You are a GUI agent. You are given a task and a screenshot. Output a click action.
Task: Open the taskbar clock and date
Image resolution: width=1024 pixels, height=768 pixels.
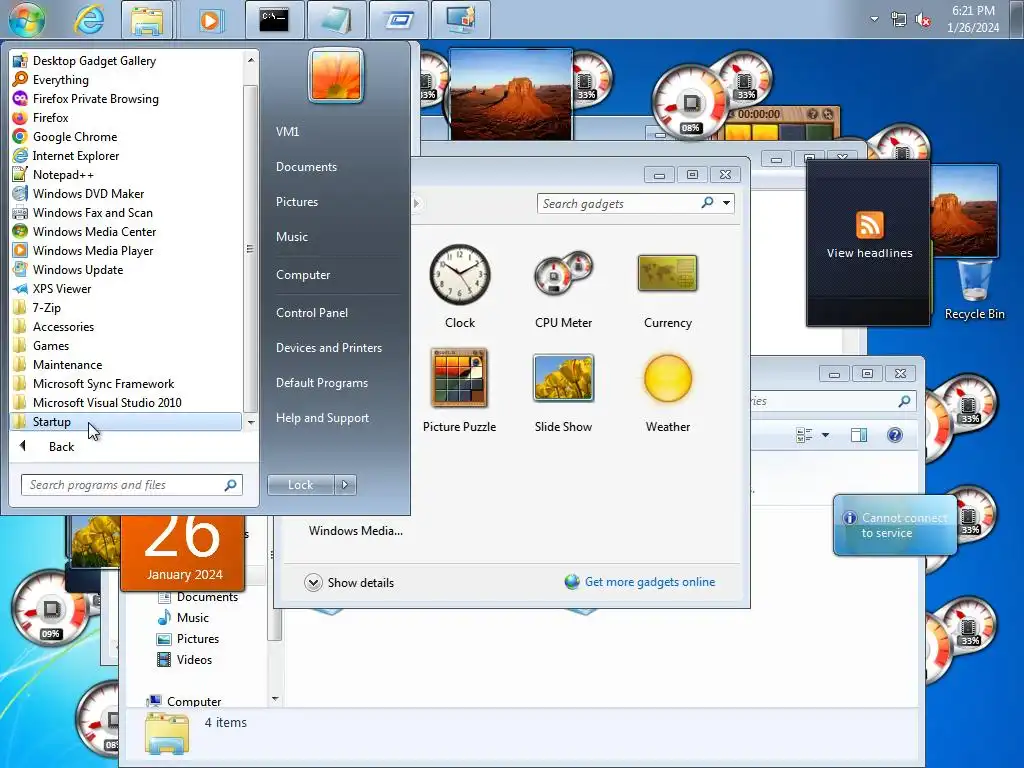point(973,19)
